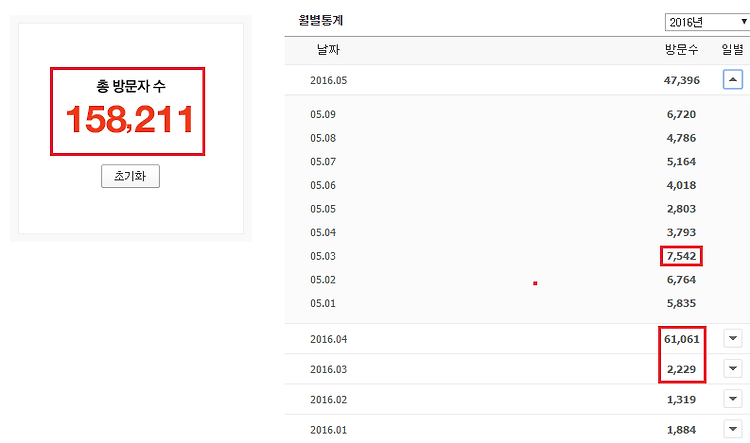Image resolution: width=750 pixels, height=443 pixels.
Task: Click the 총 방문자 수 label
Action: (131, 86)
